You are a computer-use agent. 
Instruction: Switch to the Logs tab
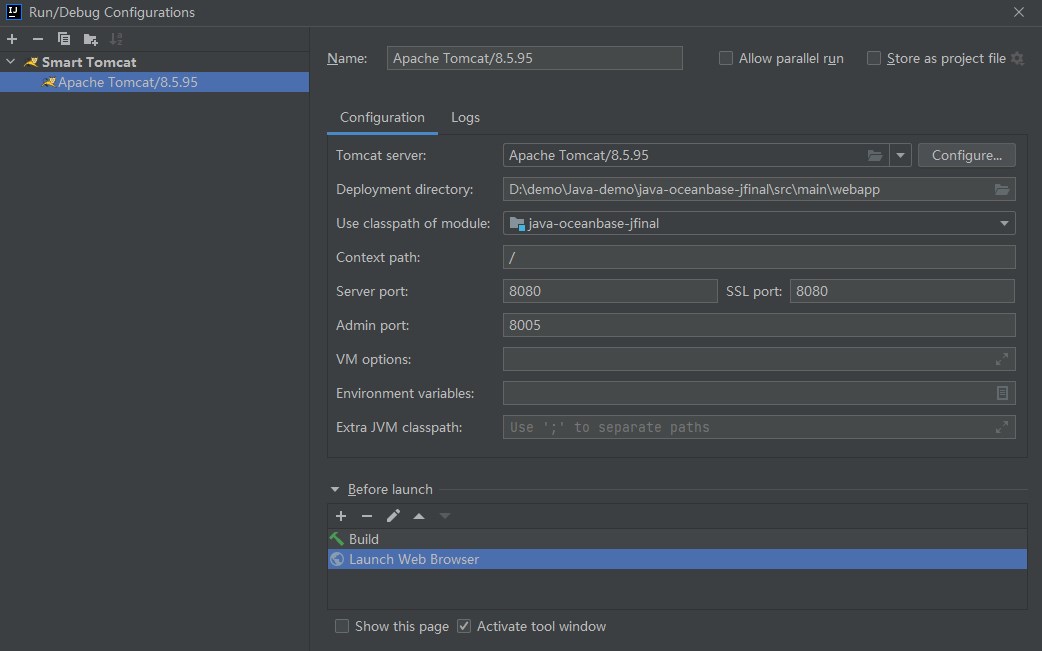point(465,117)
